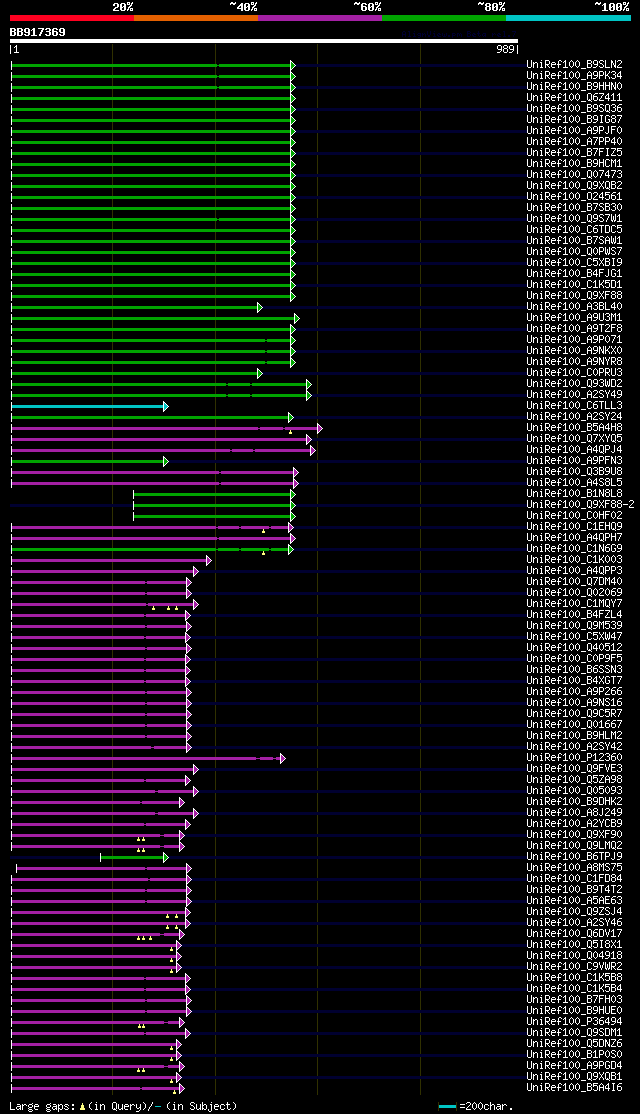Screen dimensions: 640x1114
Task: Select the label UniRef100_C1MQY7
Action: tap(575, 604)
